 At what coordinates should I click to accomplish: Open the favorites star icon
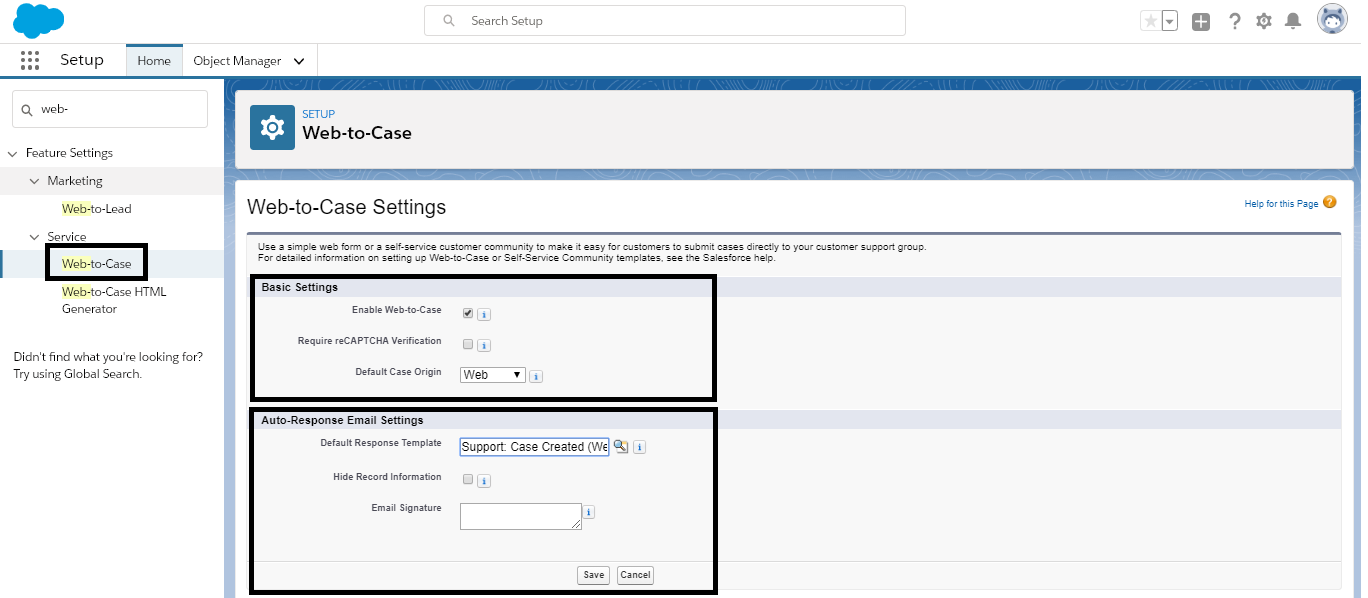[x=1152, y=21]
